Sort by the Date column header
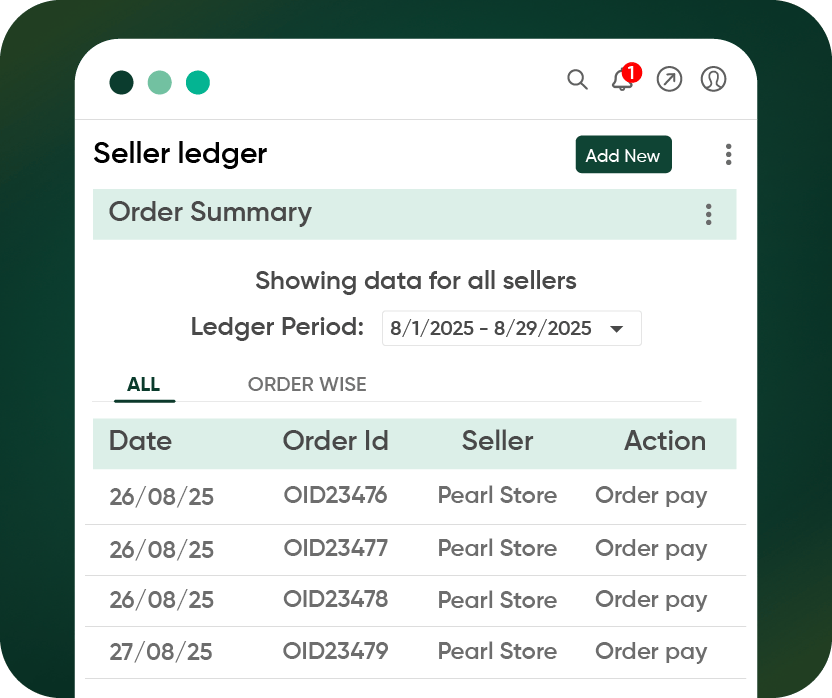 coord(140,441)
